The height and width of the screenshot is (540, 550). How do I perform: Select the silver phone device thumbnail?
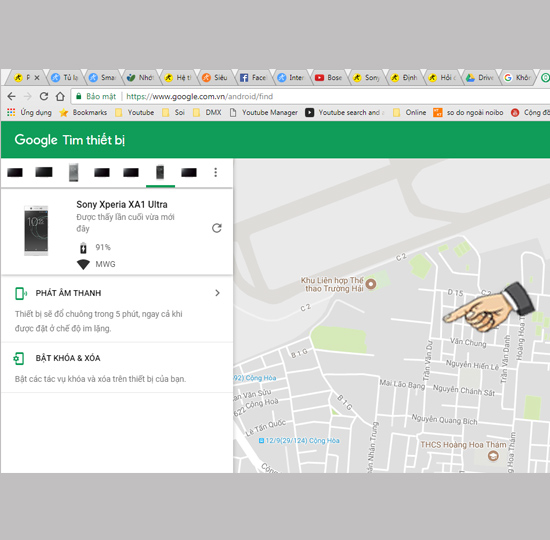pyautogui.click(x=73, y=172)
